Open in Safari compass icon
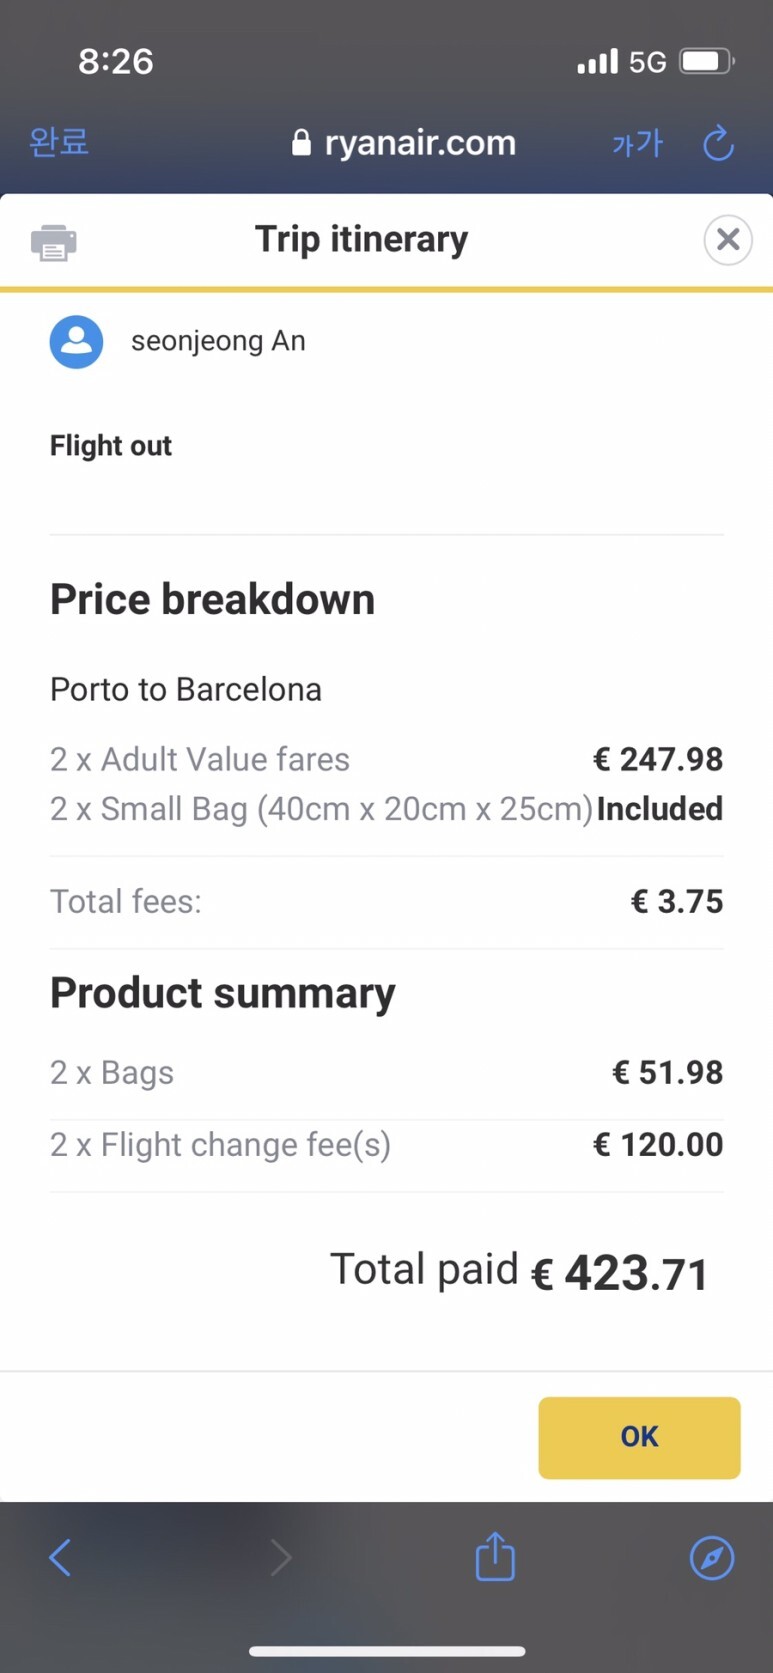The height and width of the screenshot is (1673, 773). click(x=712, y=1557)
